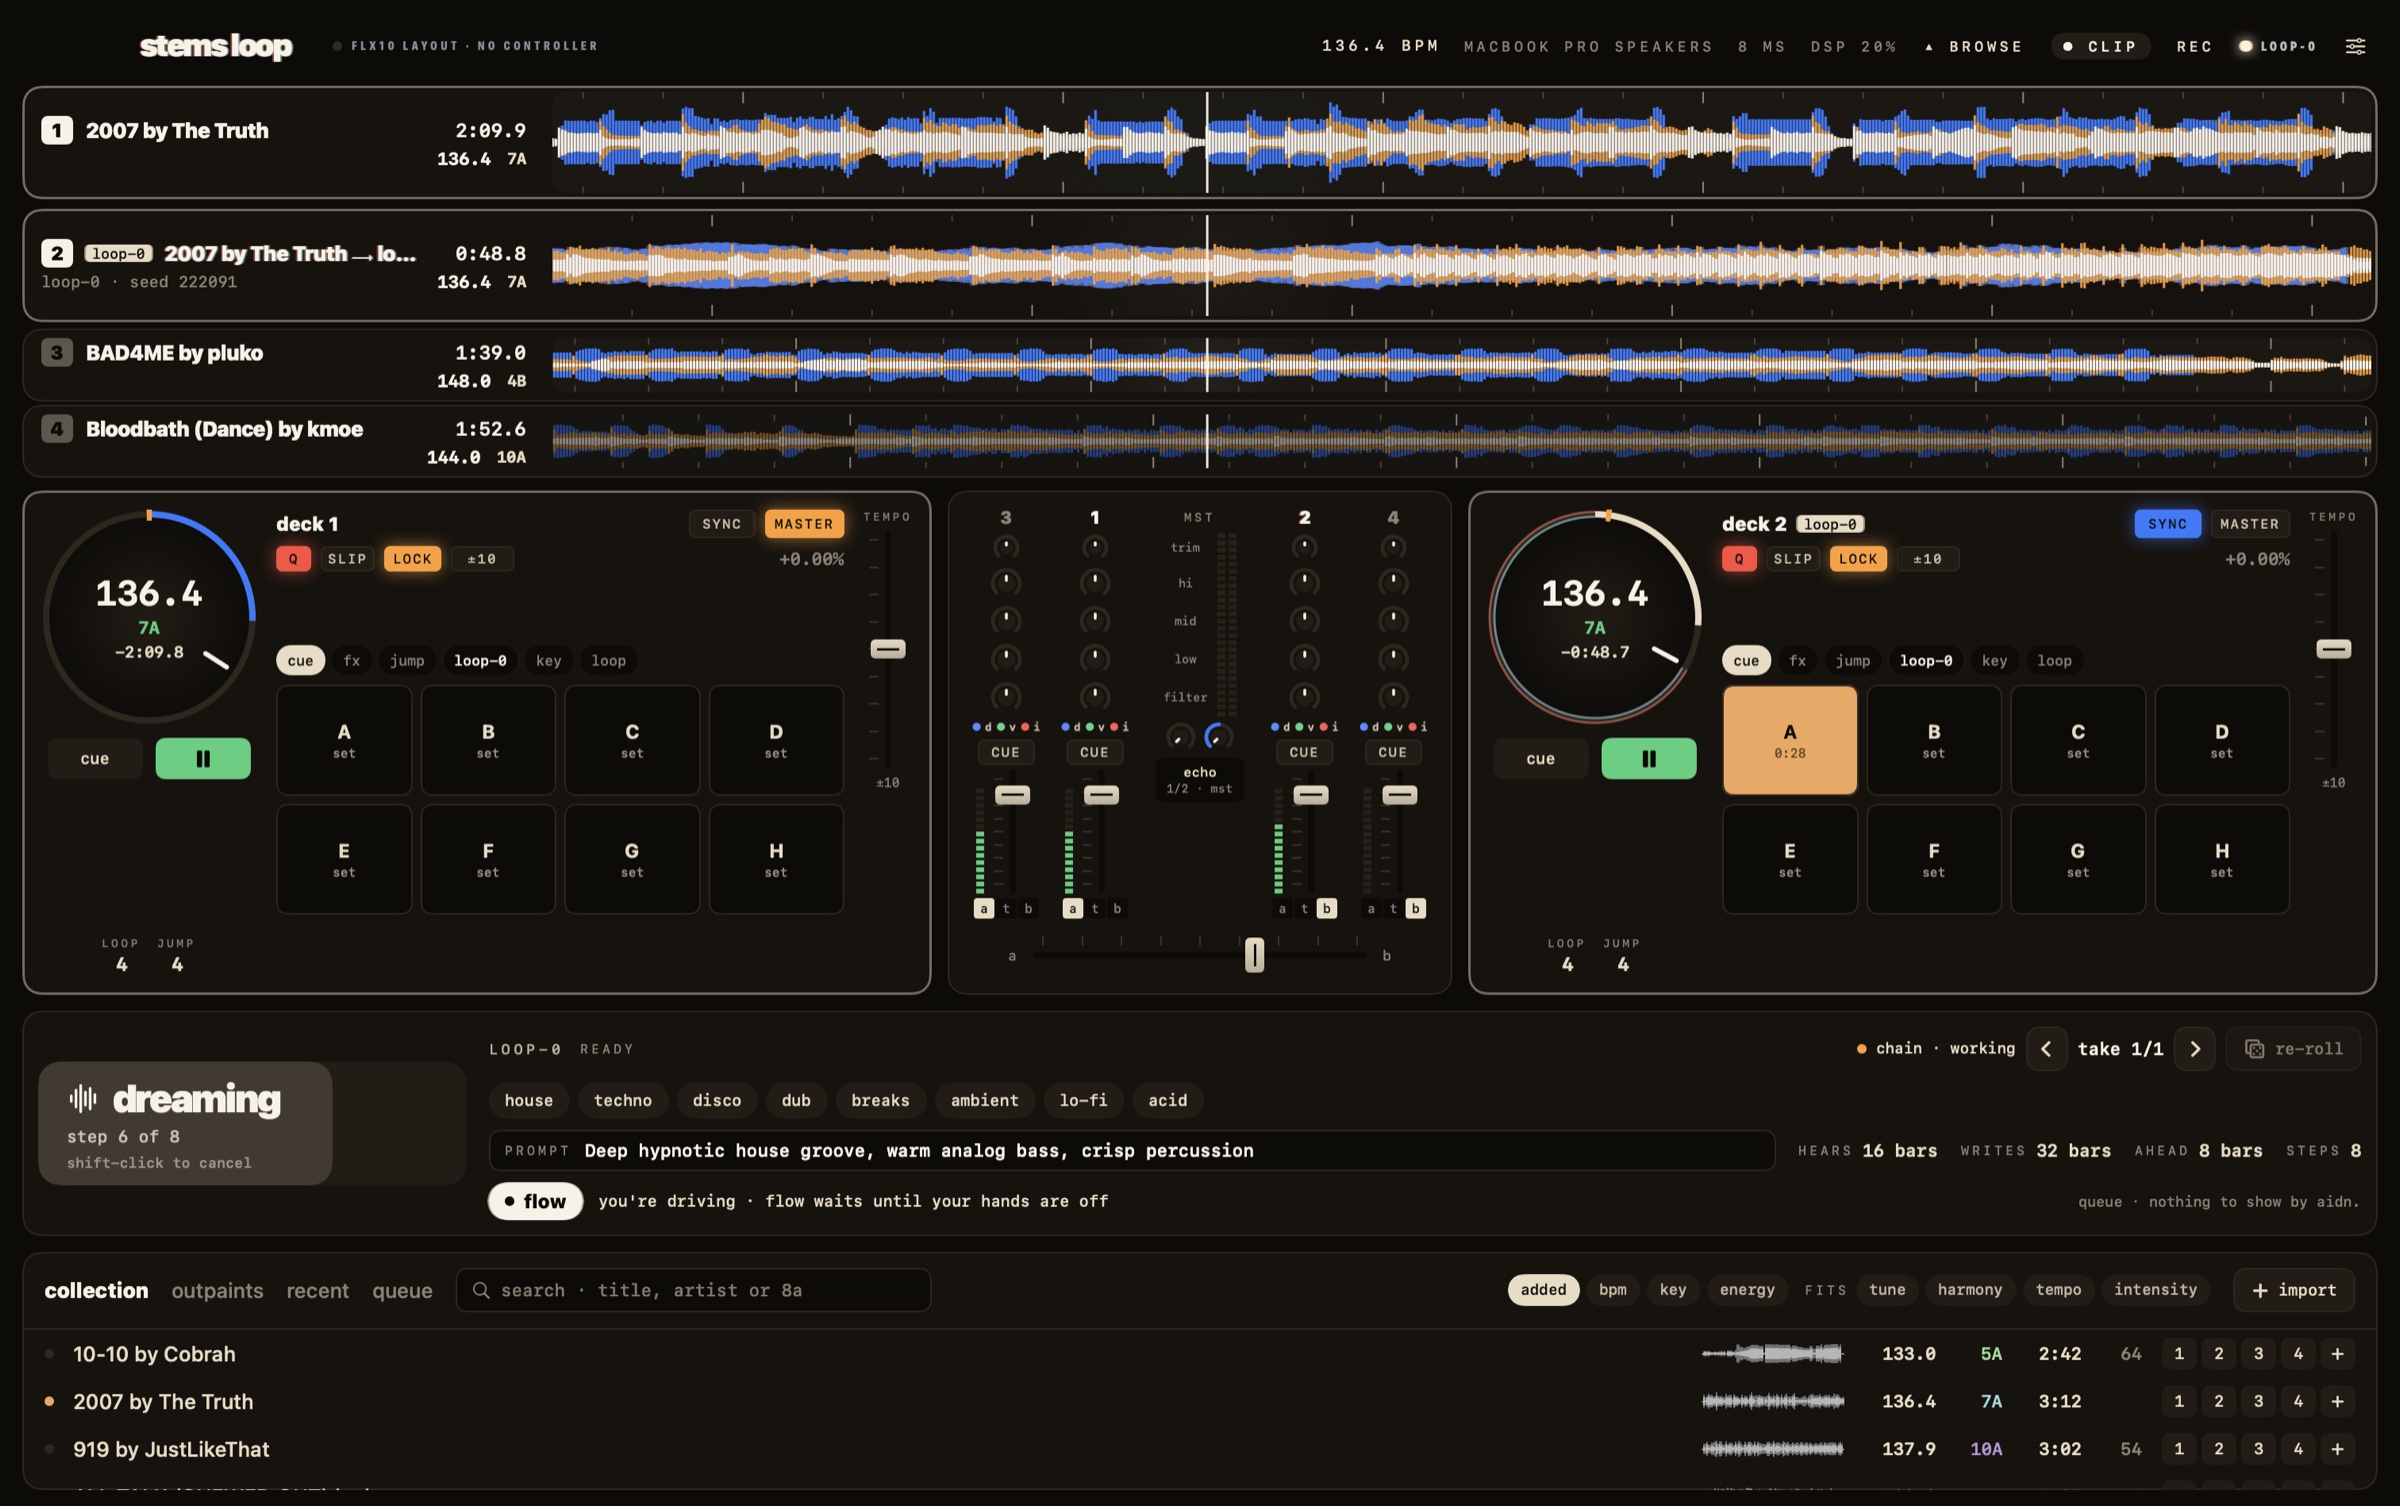Trigger hot cue pad A 0:28 on deck 2
The width and height of the screenshot is (2400, 1506).
(x=1789, y=740)
